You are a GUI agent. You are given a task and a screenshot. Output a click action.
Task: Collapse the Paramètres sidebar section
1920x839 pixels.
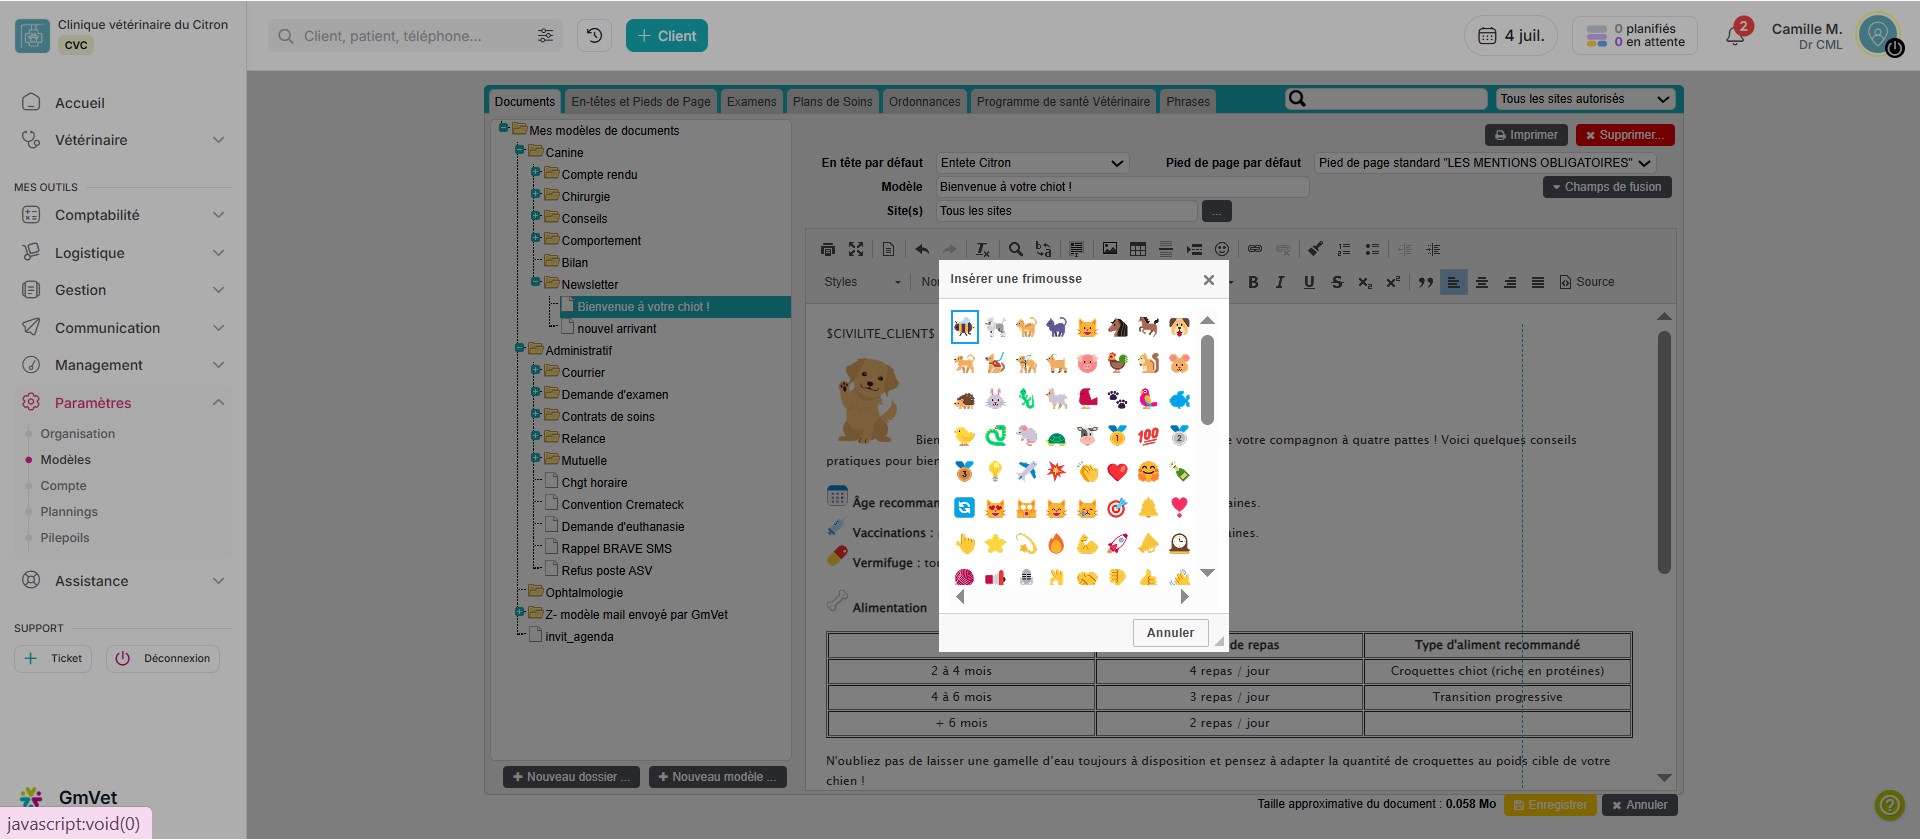click(x=123, y=403)
